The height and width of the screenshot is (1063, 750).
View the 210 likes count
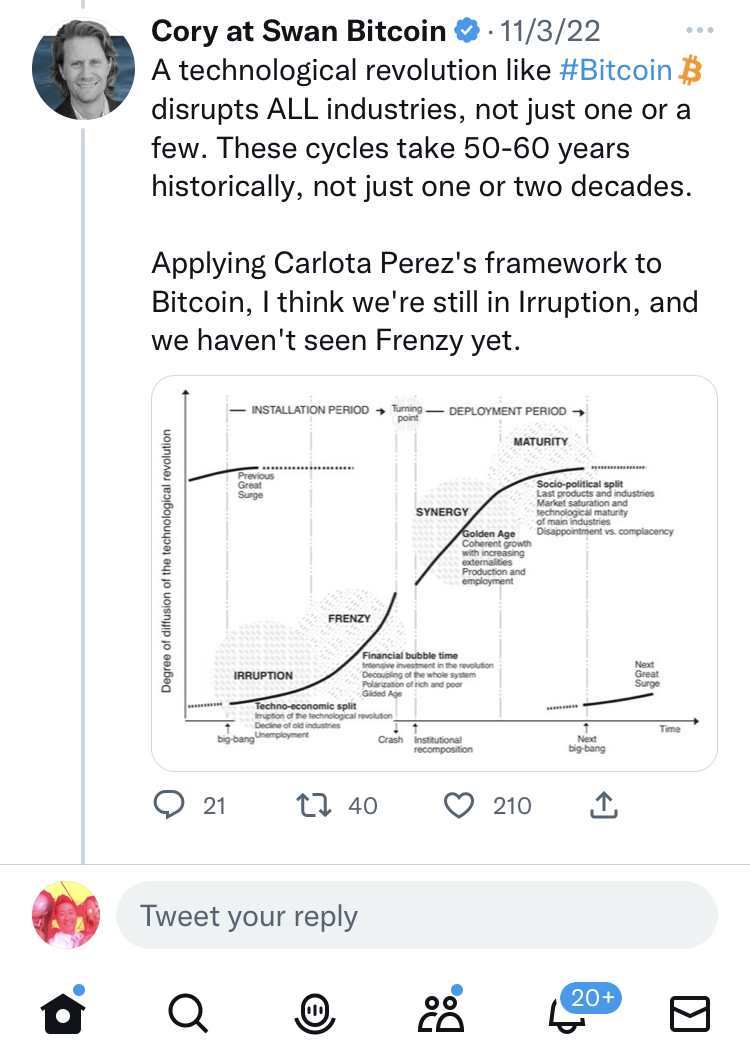click(512, 805)
